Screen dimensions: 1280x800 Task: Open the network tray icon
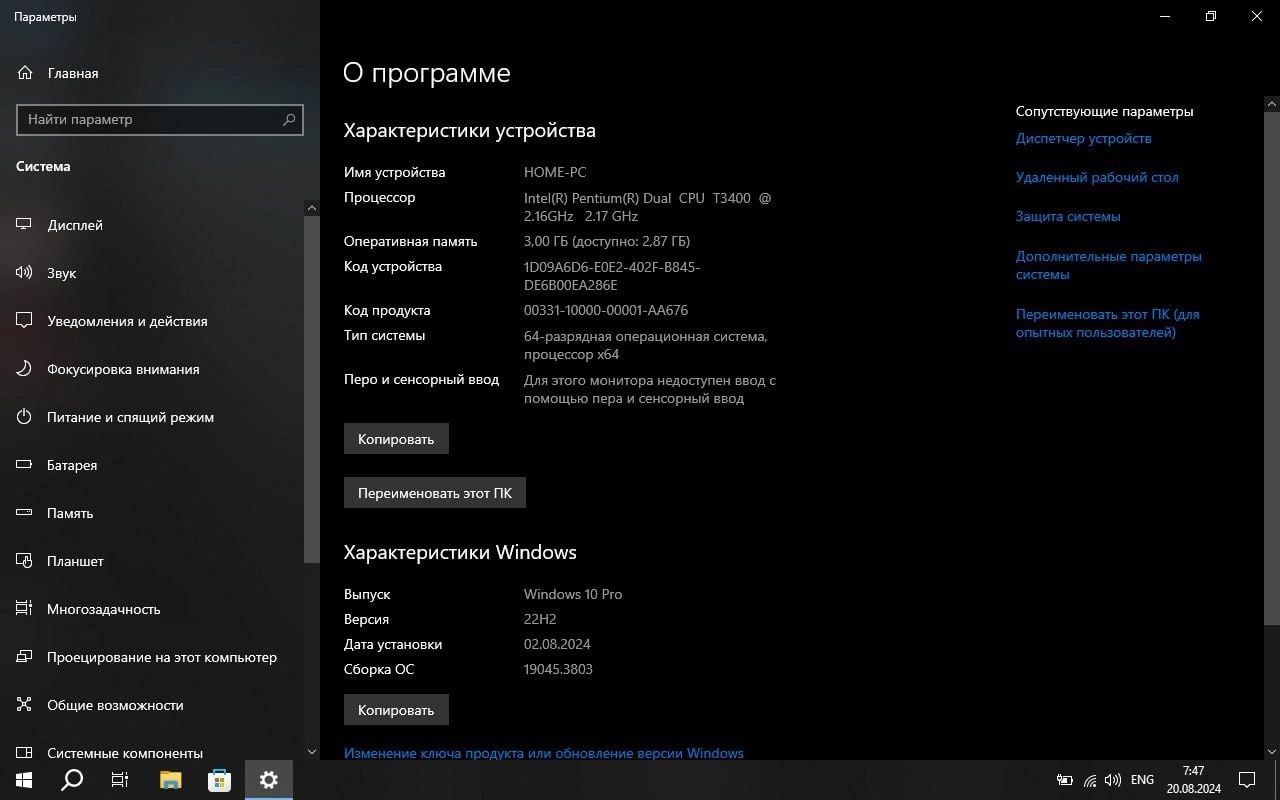tap(1090, 780)
